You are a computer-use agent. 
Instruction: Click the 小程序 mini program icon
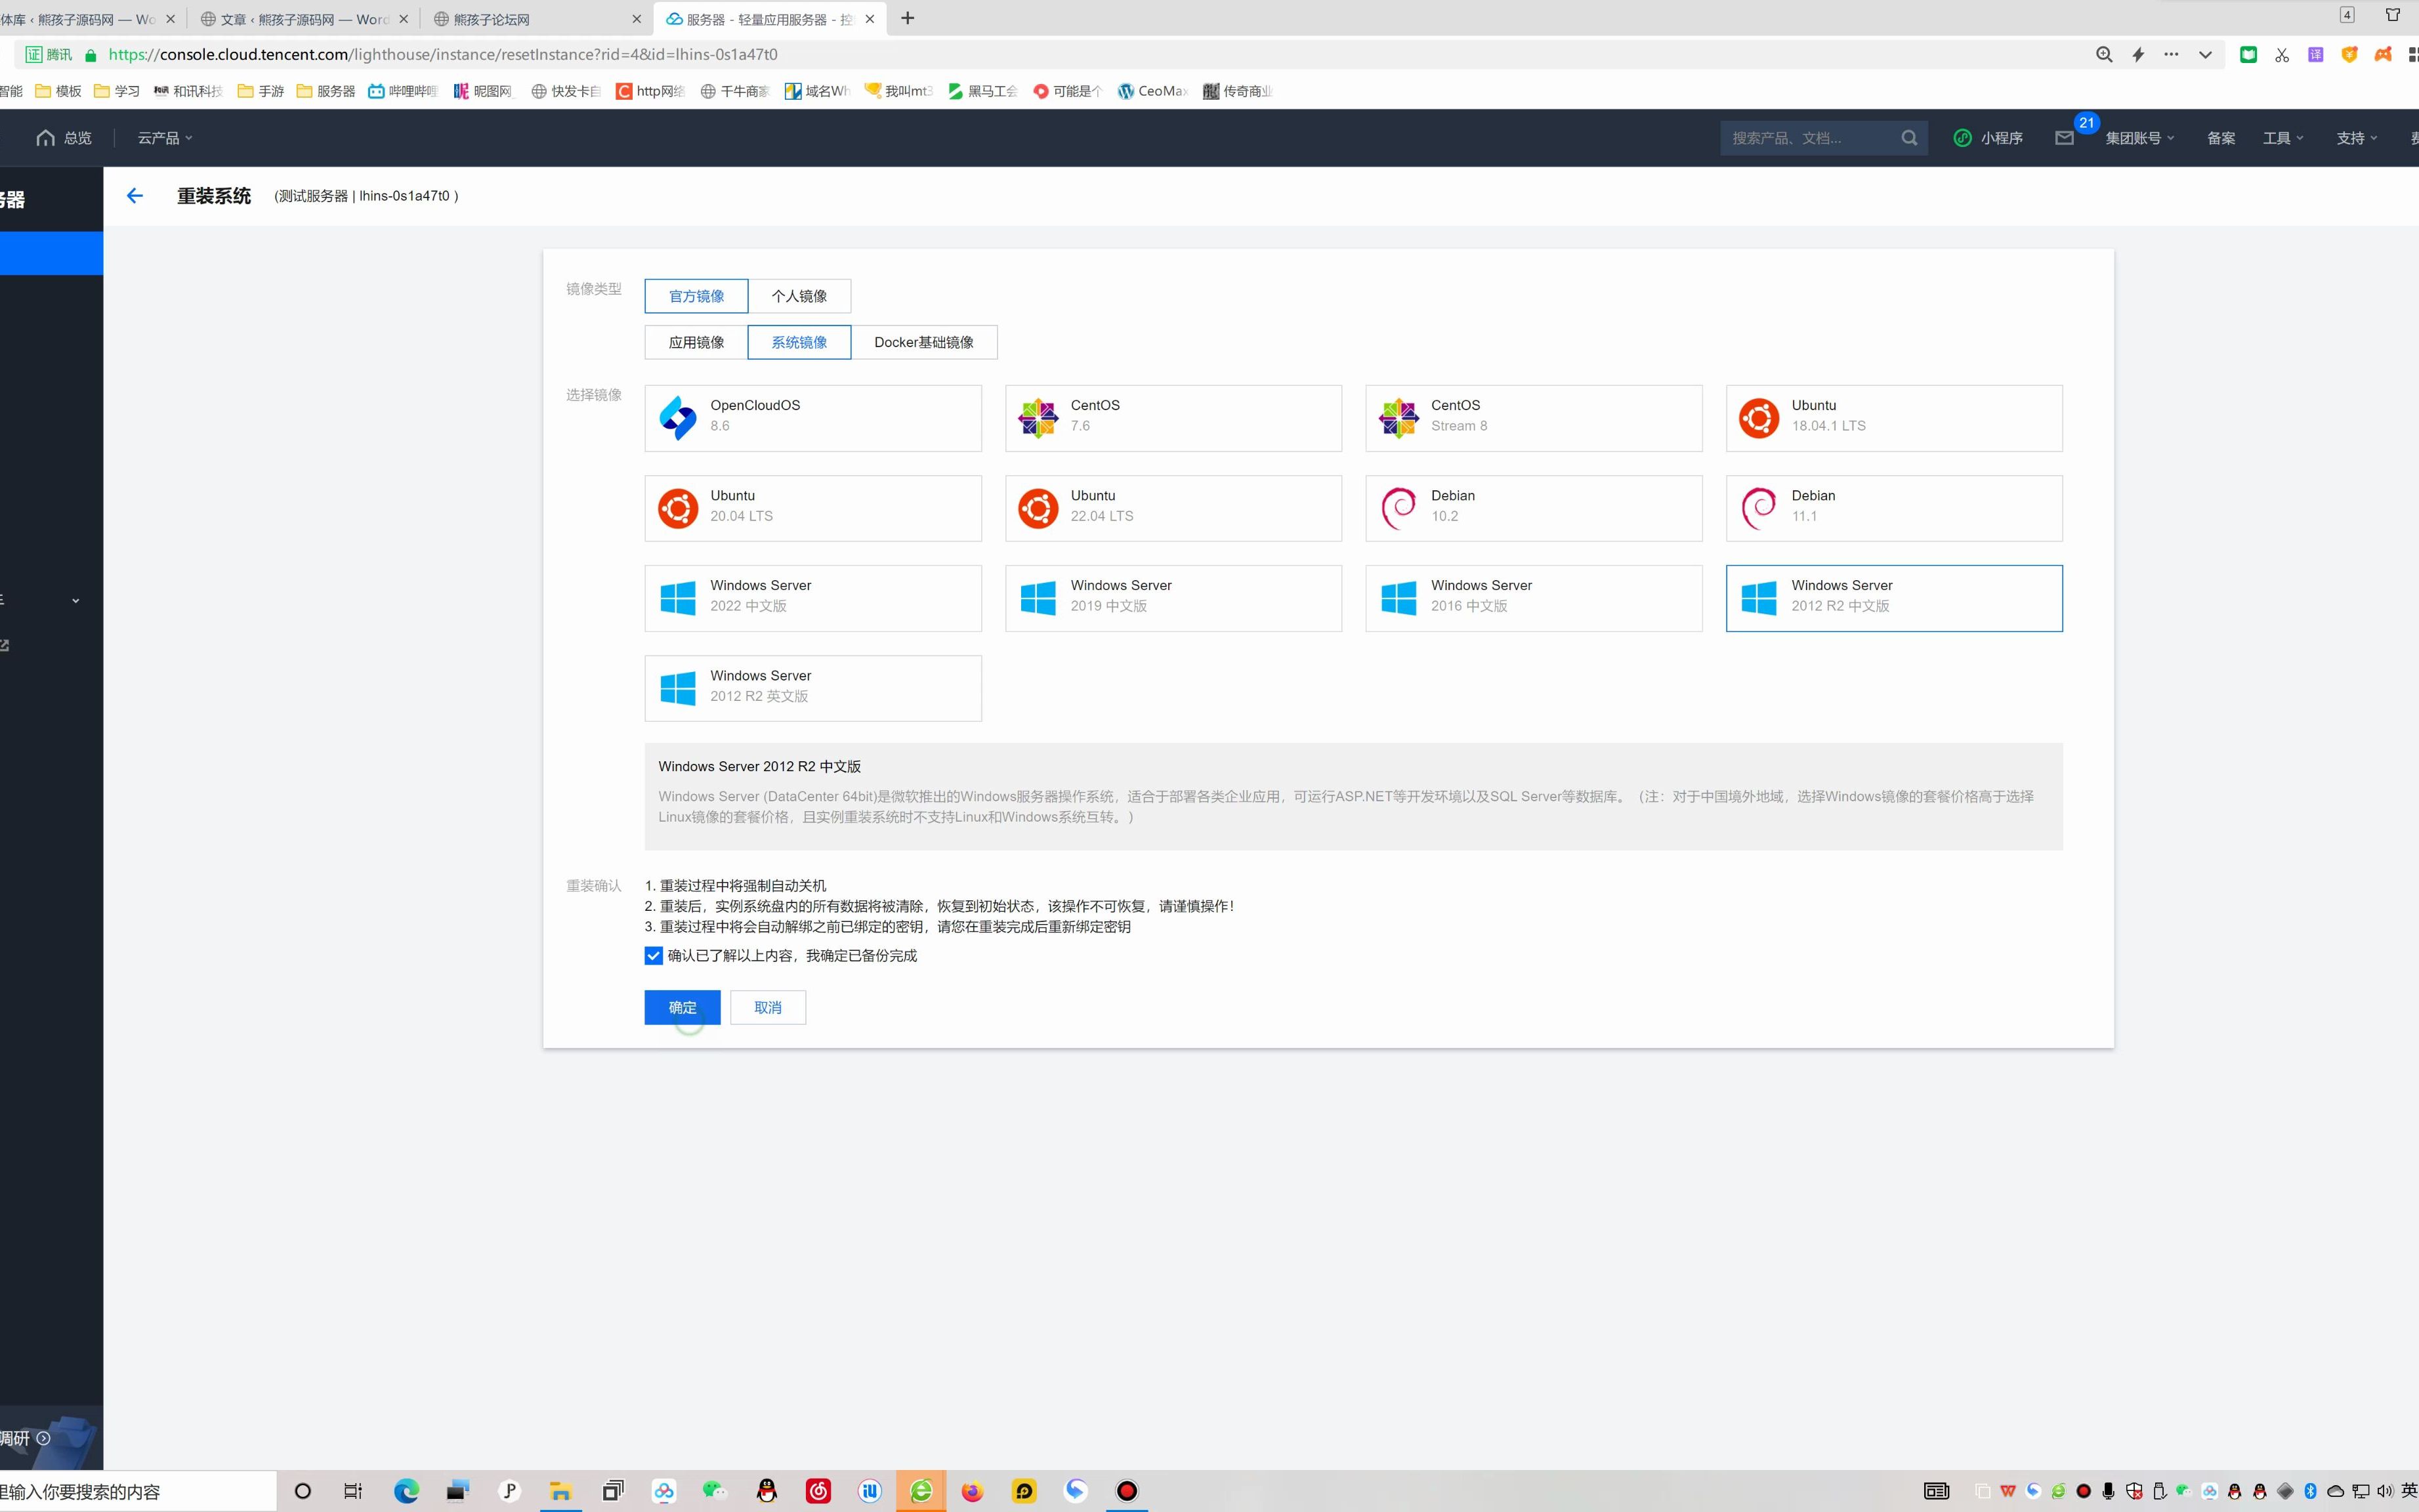point(1962,138)
